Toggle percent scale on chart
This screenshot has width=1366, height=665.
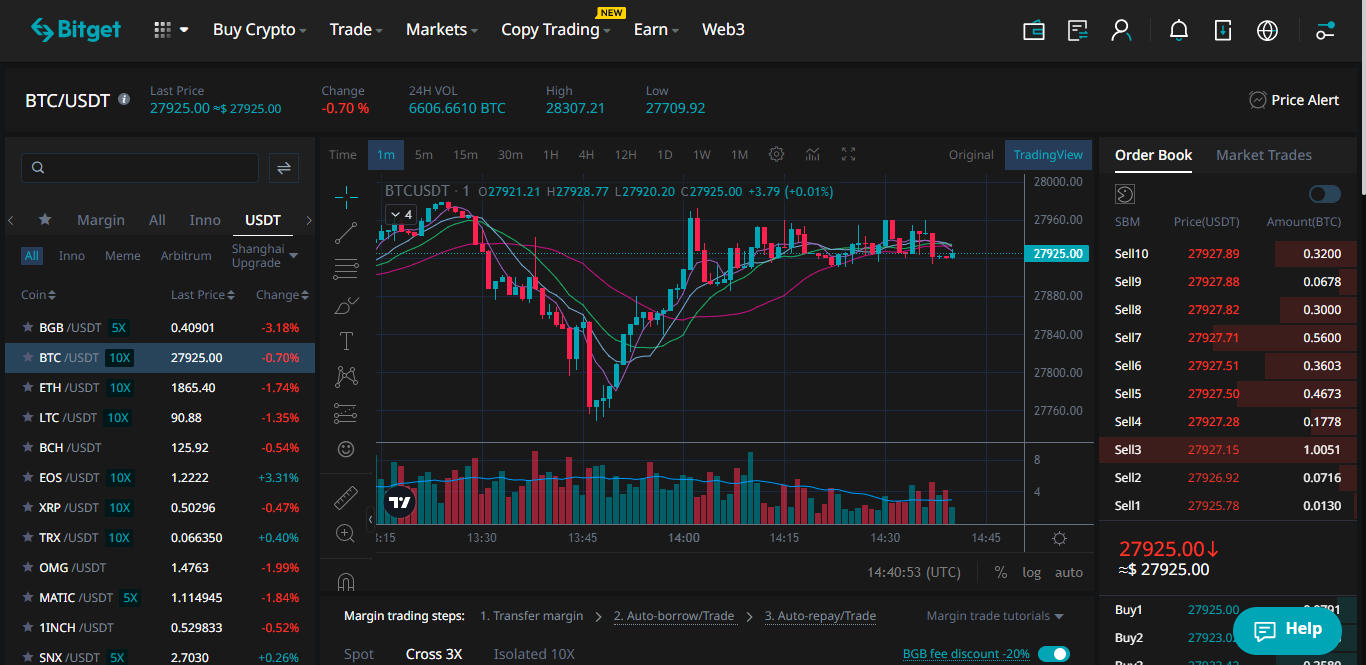click(x=1001, y=572)
